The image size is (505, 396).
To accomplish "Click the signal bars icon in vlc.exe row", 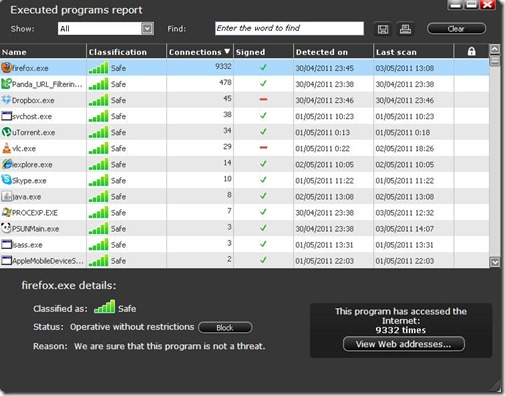I will click(x=98, y=148).
